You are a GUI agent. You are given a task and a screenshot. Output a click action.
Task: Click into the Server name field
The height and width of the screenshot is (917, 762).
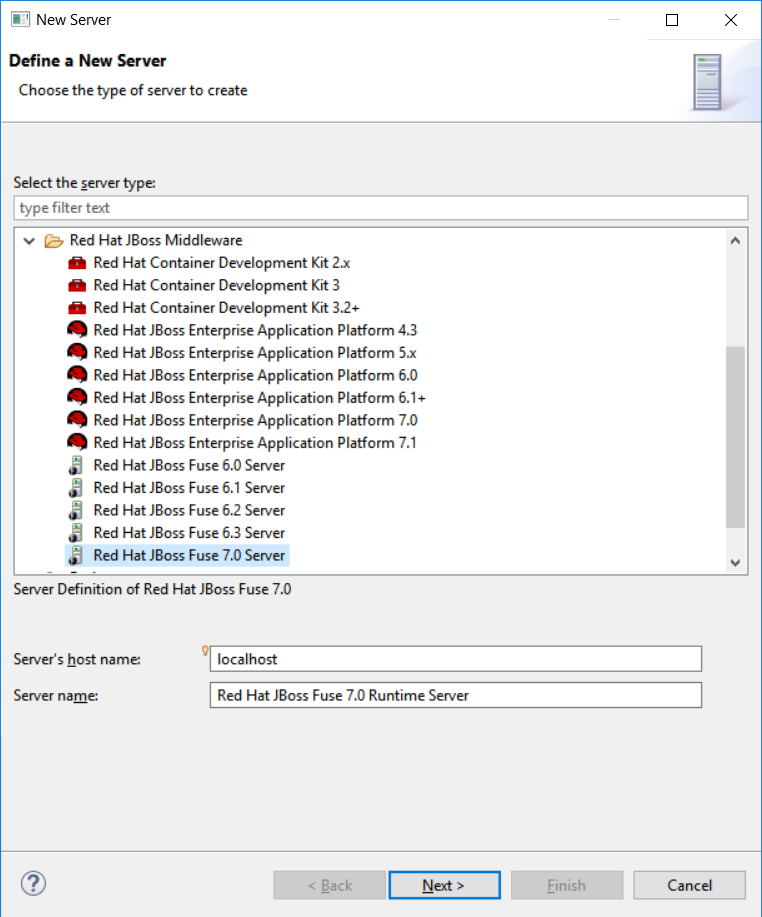[x=455, y=695]
